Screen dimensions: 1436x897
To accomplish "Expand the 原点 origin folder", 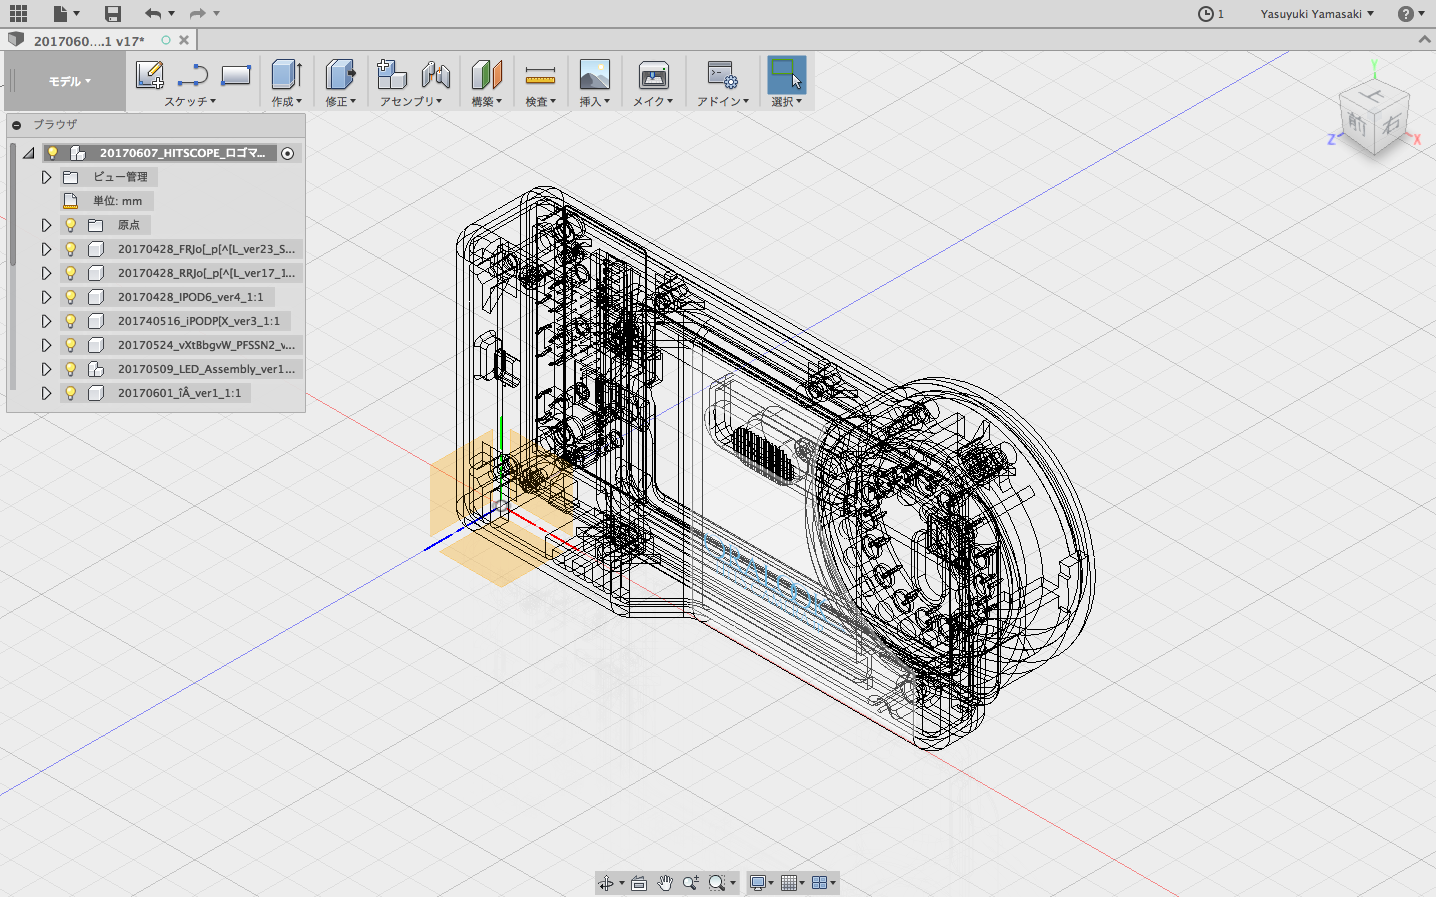I will 46,225.
